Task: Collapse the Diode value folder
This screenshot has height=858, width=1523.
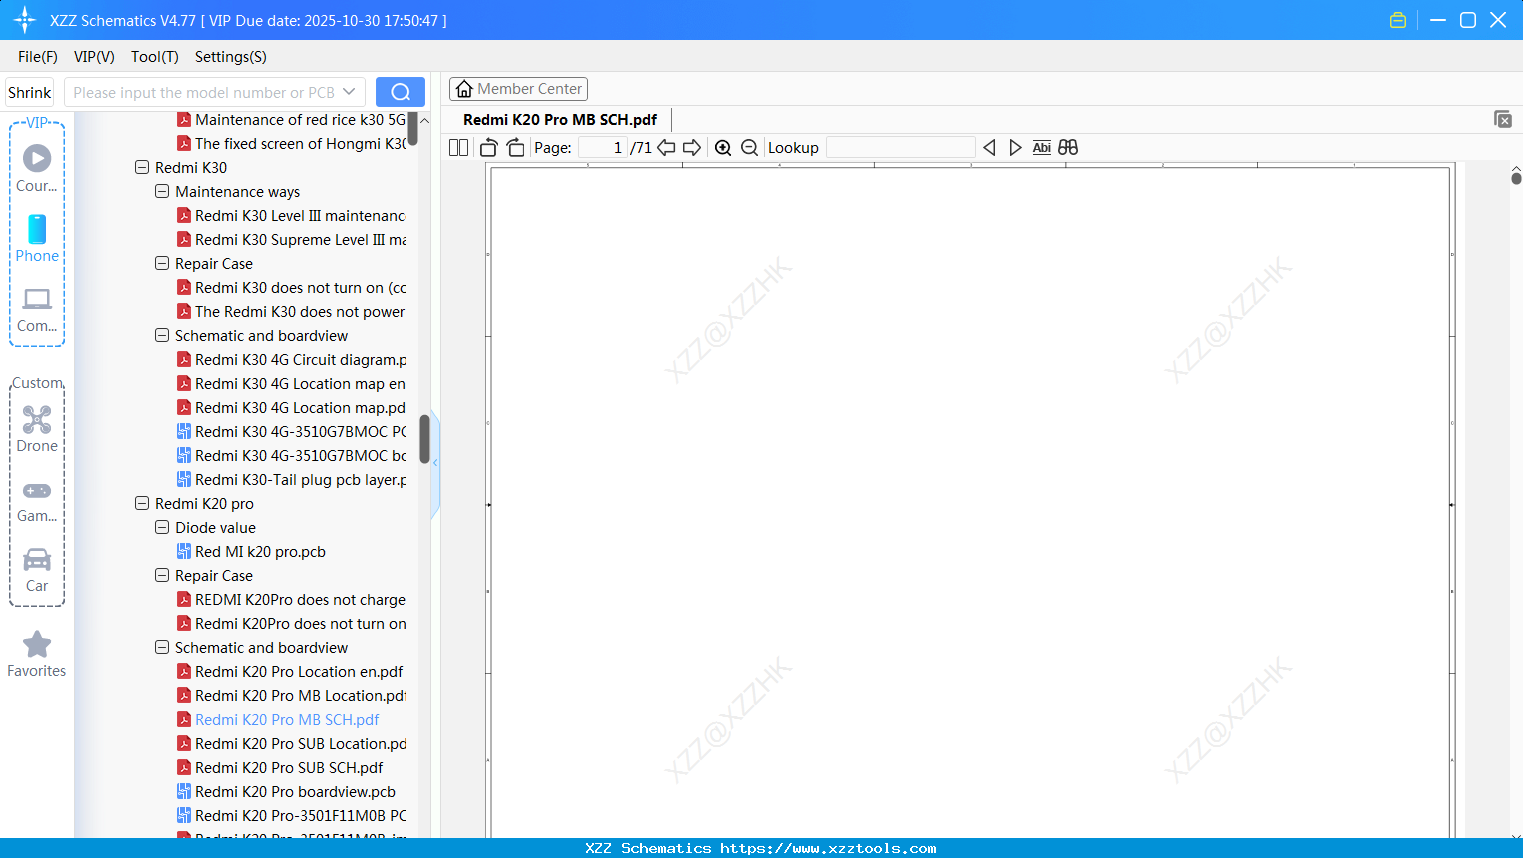Action: pyautogui.click(x=162, y=527)
